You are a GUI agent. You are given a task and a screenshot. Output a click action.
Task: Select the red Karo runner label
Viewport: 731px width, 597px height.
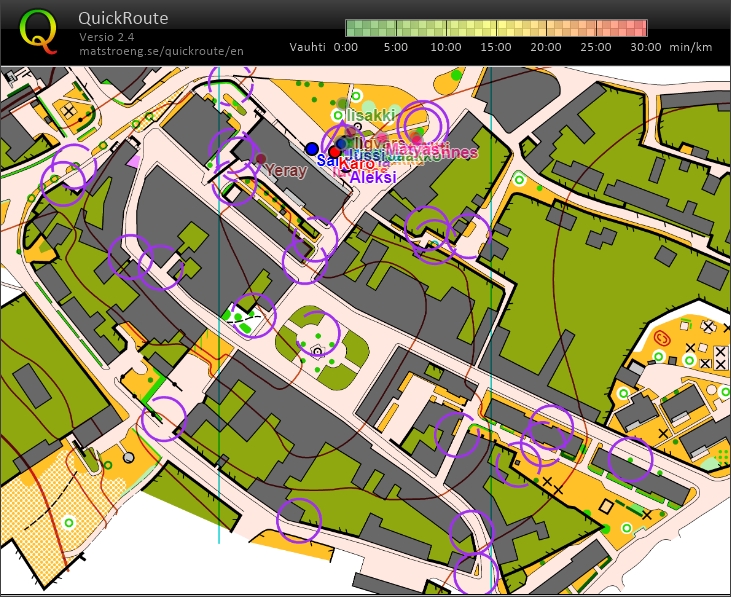tap(356, 164)
